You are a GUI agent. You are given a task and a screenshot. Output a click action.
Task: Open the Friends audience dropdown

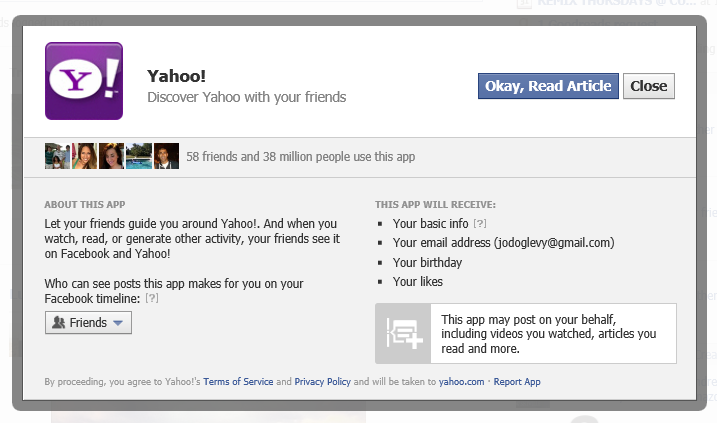(88, 322)
